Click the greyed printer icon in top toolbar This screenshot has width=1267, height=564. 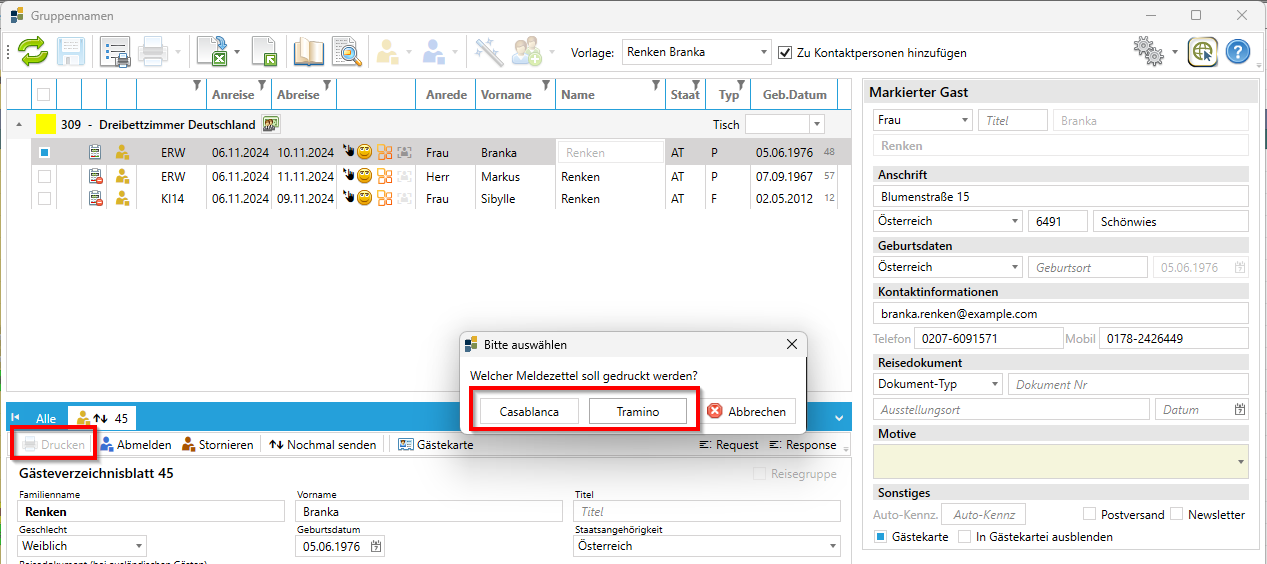point(153,52)
